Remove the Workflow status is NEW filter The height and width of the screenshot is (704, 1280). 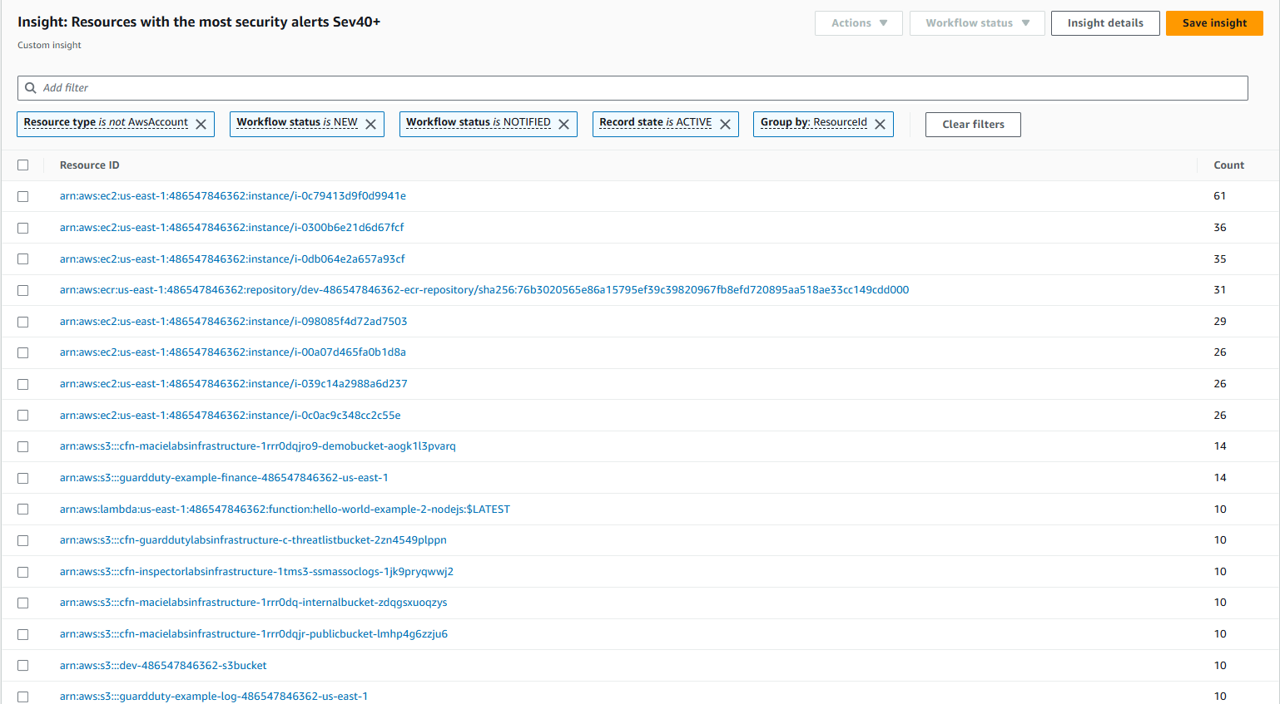pos(371,124)
